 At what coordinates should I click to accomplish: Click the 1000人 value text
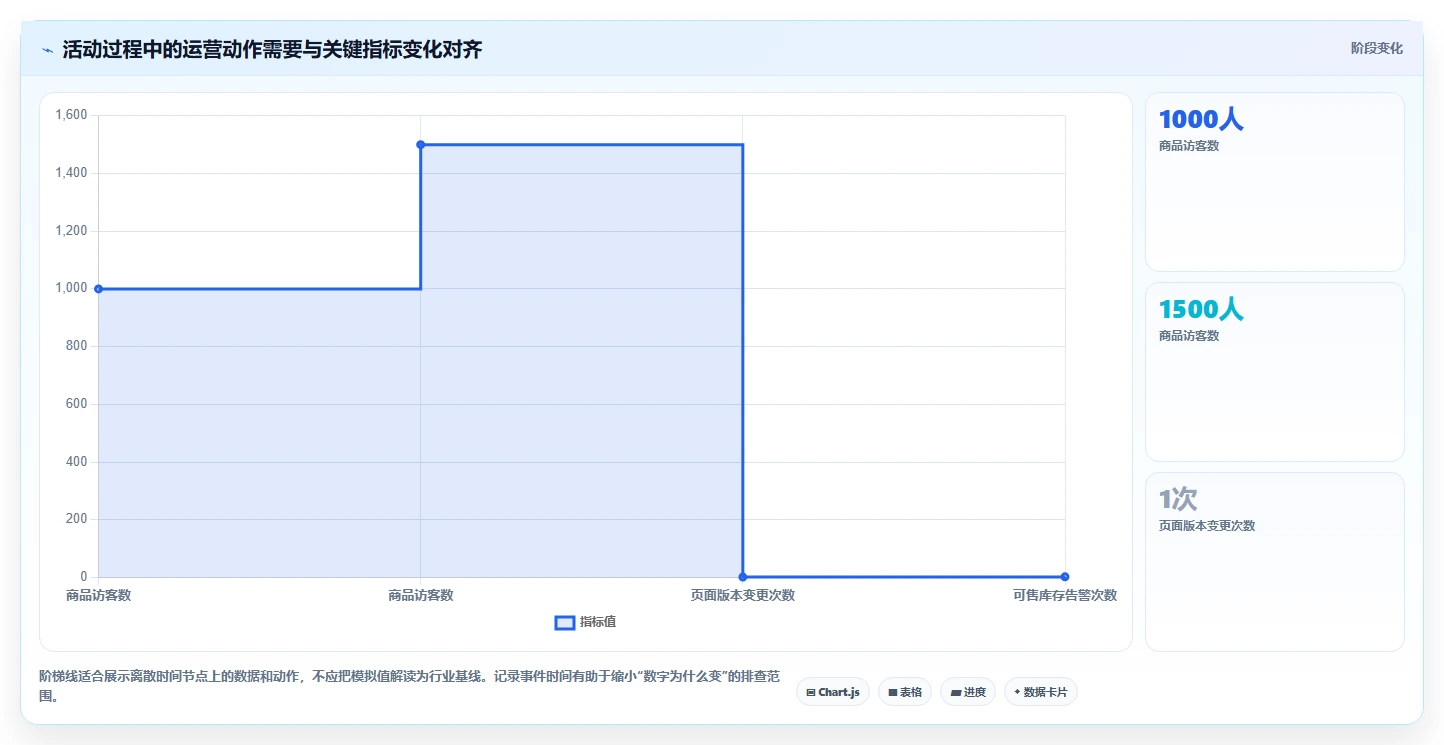click(1201, 120)
